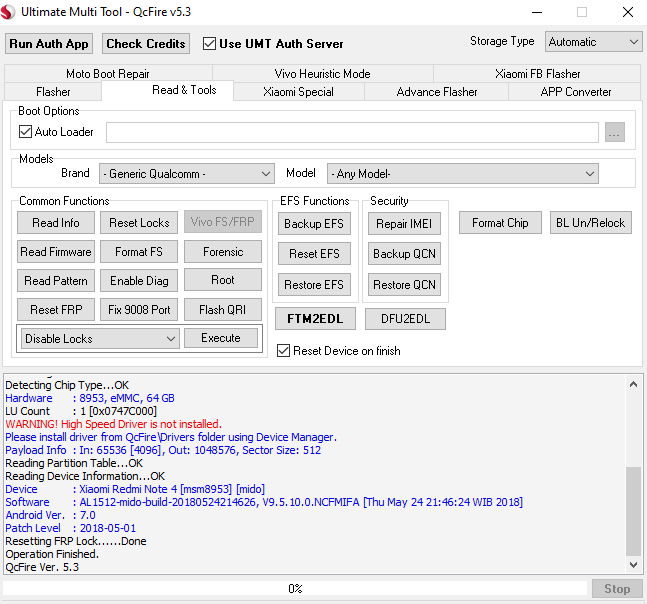Click the Enable Diag button
Viewport: 647px width, 604px height.
coord(139,281)
